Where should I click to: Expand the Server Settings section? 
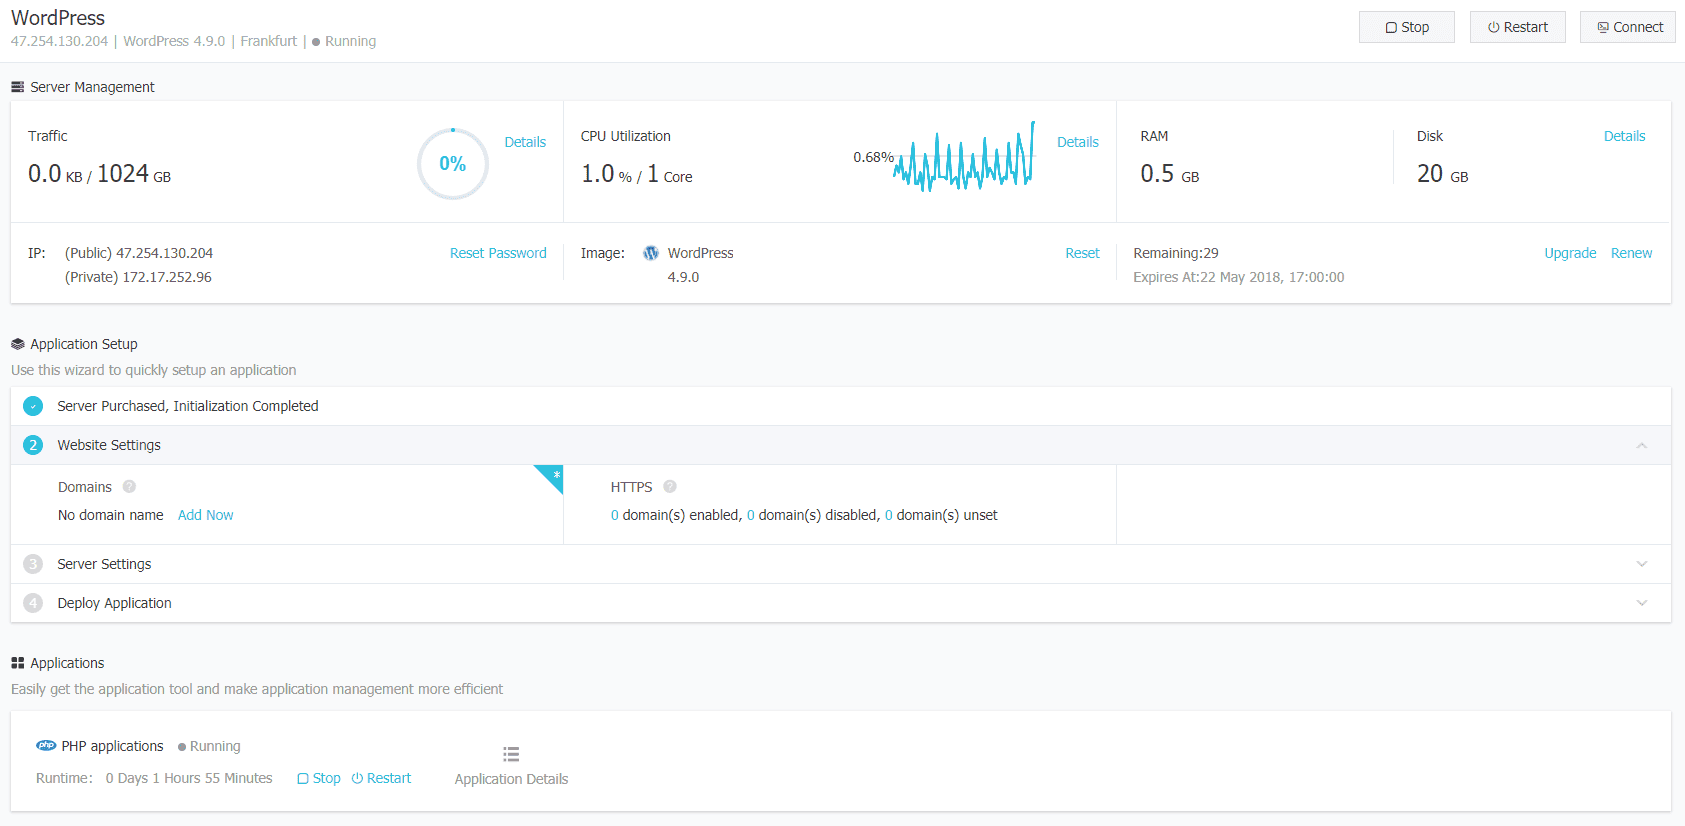(x=1641, y=564)
